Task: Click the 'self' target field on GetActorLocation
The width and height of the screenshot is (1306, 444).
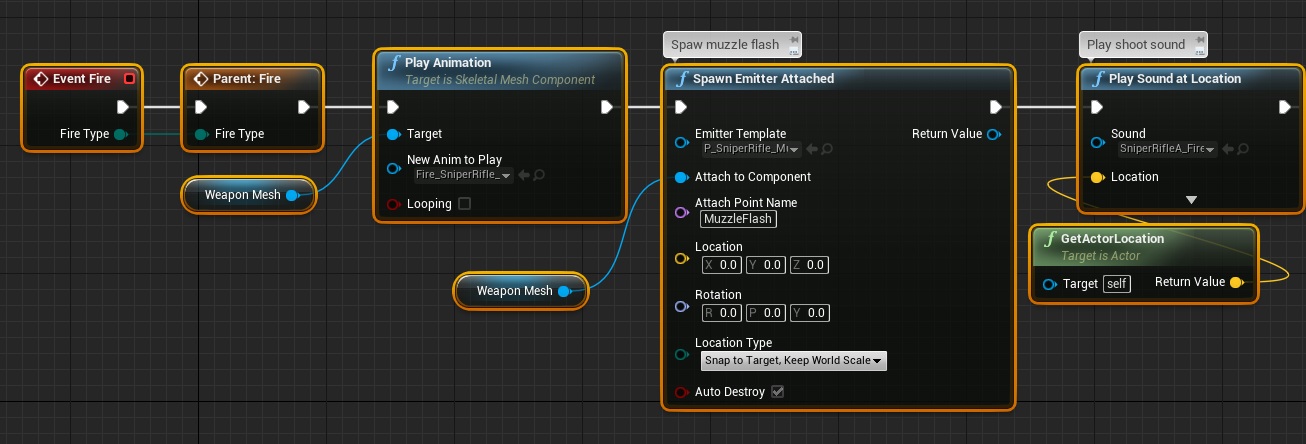Action: [x=1116, y=284]
